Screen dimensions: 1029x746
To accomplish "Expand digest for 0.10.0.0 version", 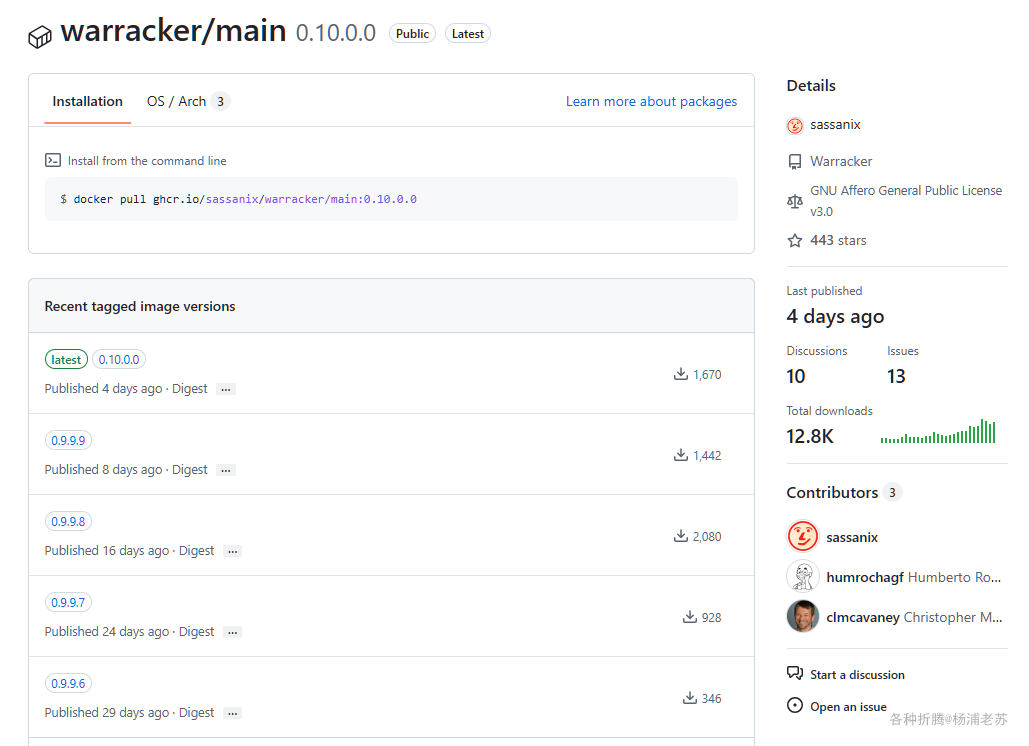I will point(226,389).
